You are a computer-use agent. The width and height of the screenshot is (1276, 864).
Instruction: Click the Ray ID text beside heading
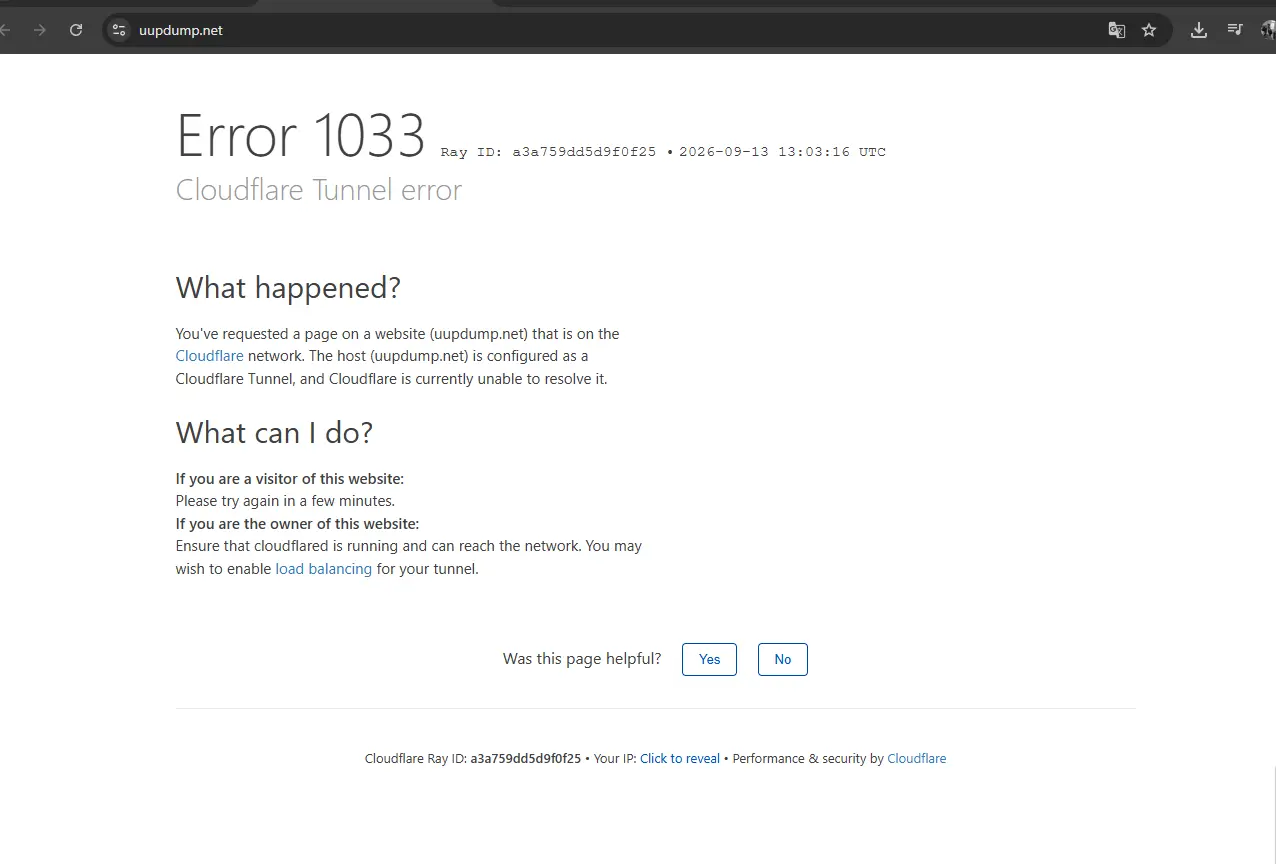[548, 152]
